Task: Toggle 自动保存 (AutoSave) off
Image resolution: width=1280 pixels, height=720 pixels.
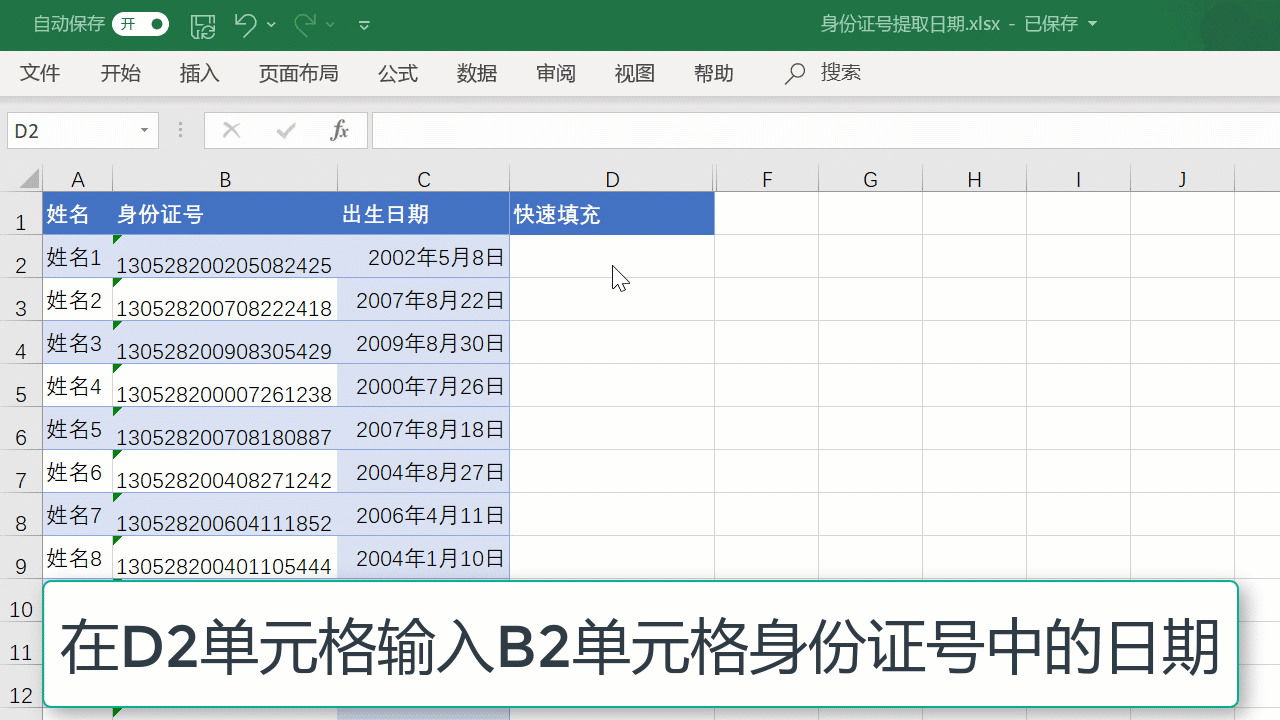Action: tap(140, 24)
